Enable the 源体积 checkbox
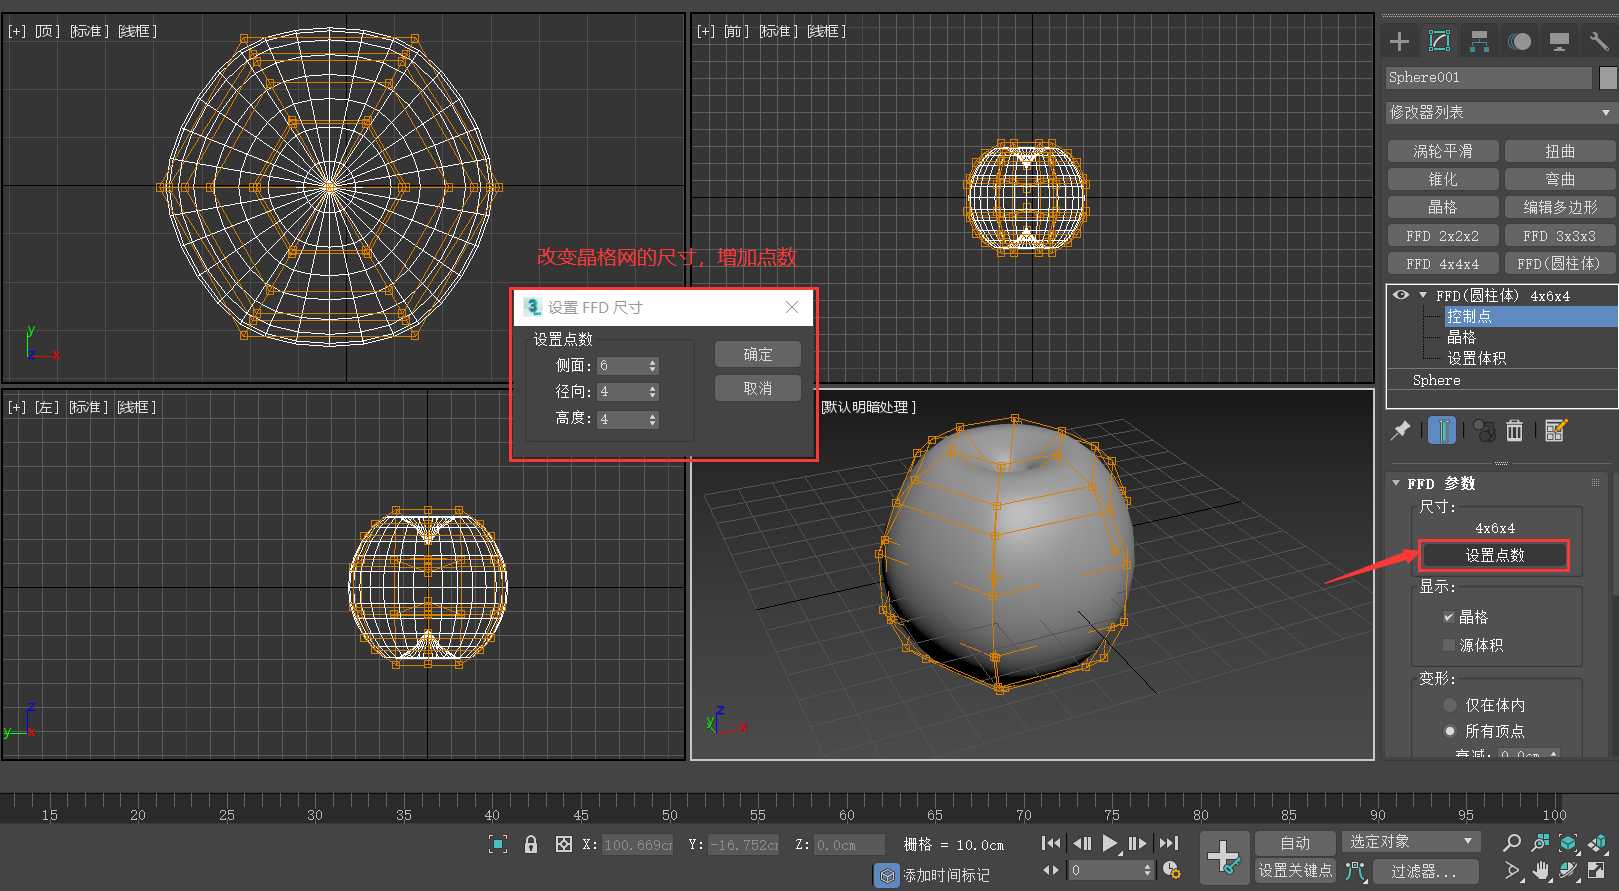This screenshot has width=1619, height=891. [x=1448, y=645]
